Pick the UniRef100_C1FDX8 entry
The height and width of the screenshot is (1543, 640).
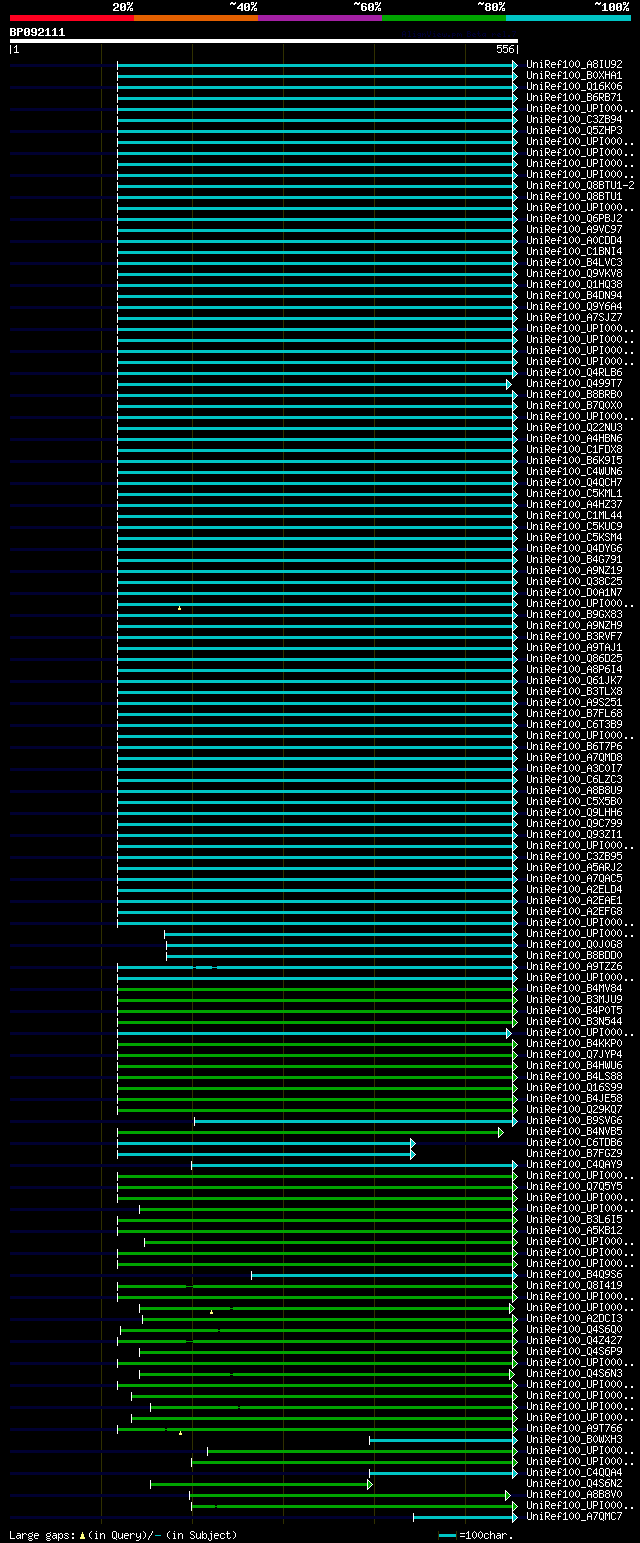click(x=574, y=450)
